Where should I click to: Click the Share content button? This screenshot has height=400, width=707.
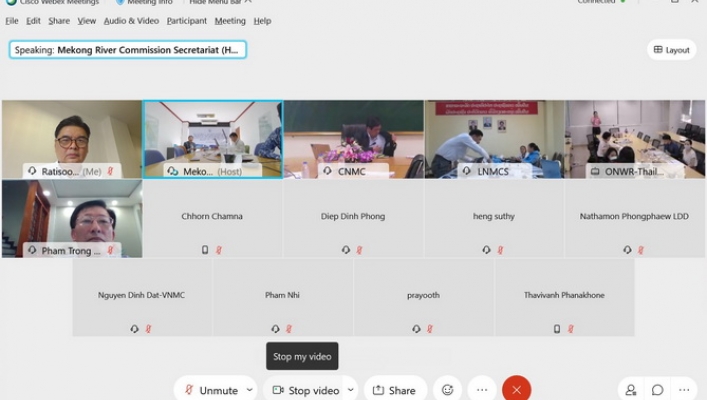tap(395, 390)
